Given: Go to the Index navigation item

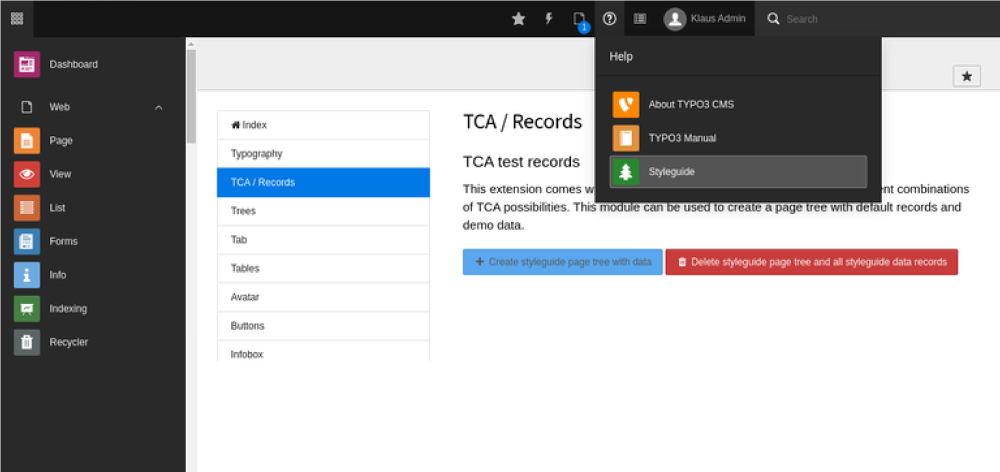Looking at the screenshot, I should [323, 125].
